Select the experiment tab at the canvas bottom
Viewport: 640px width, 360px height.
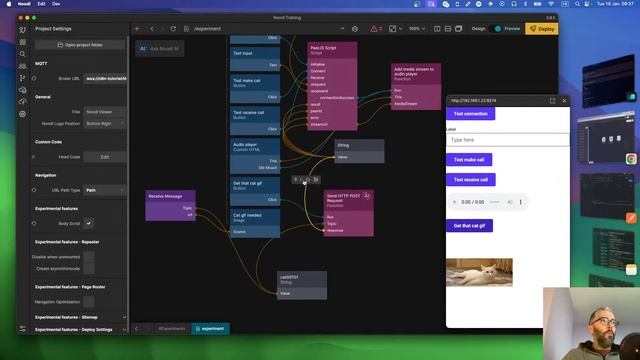(210, 328)
